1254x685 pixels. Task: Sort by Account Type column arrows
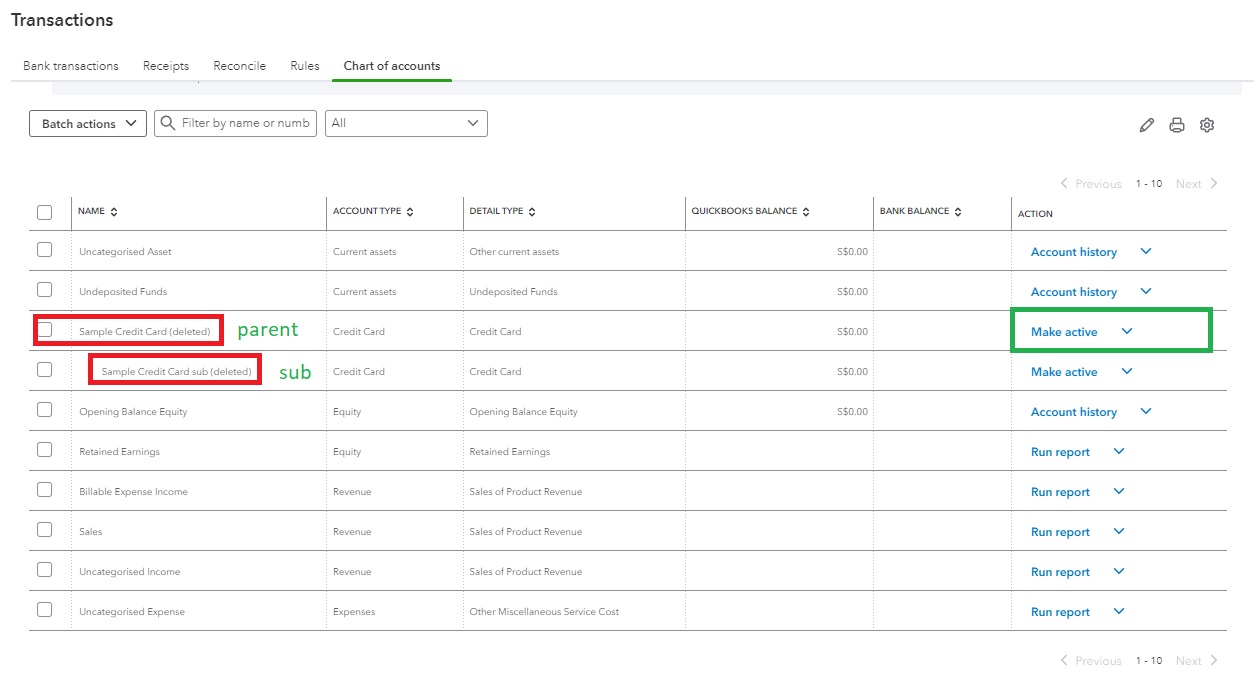pos(410,212)
